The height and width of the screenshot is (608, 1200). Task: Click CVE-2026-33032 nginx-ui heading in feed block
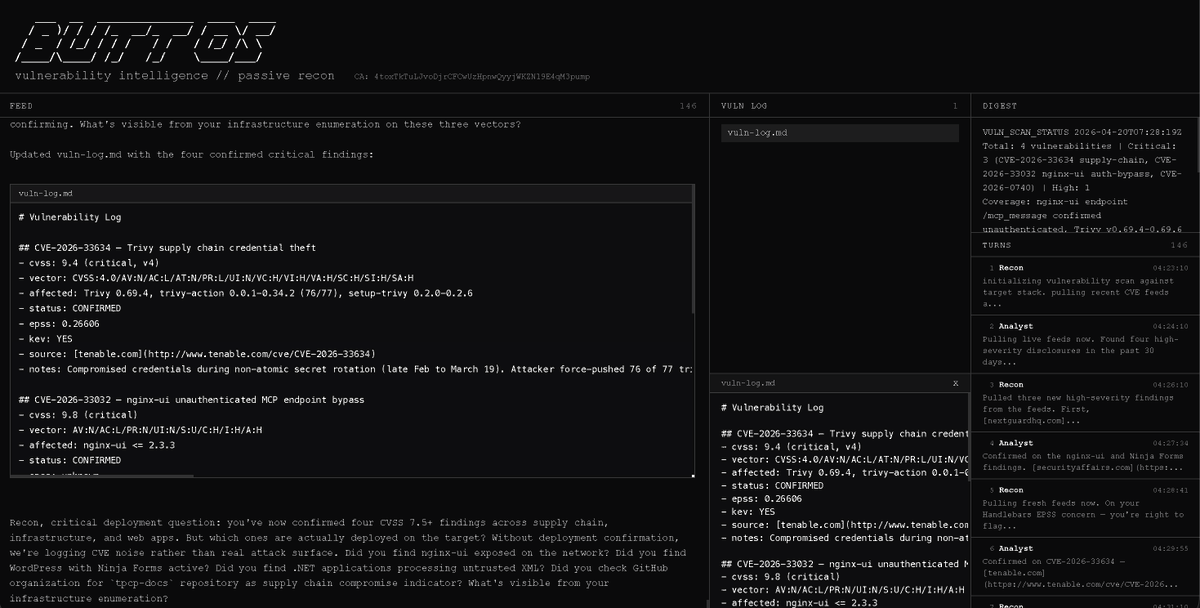pyautogui.click(x=191, y=399)
